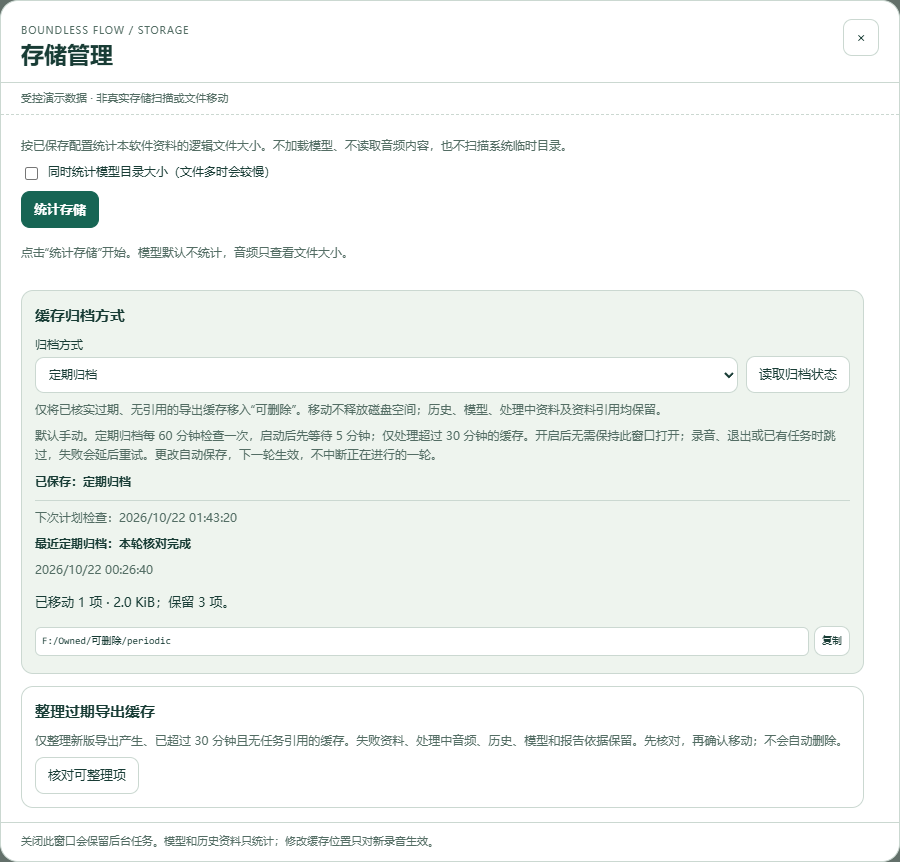Image resolution: width=900 pixels, height=862 pixels.
Task: Click the 仅整理新版导出产生 description text
Action: (441, 741)
